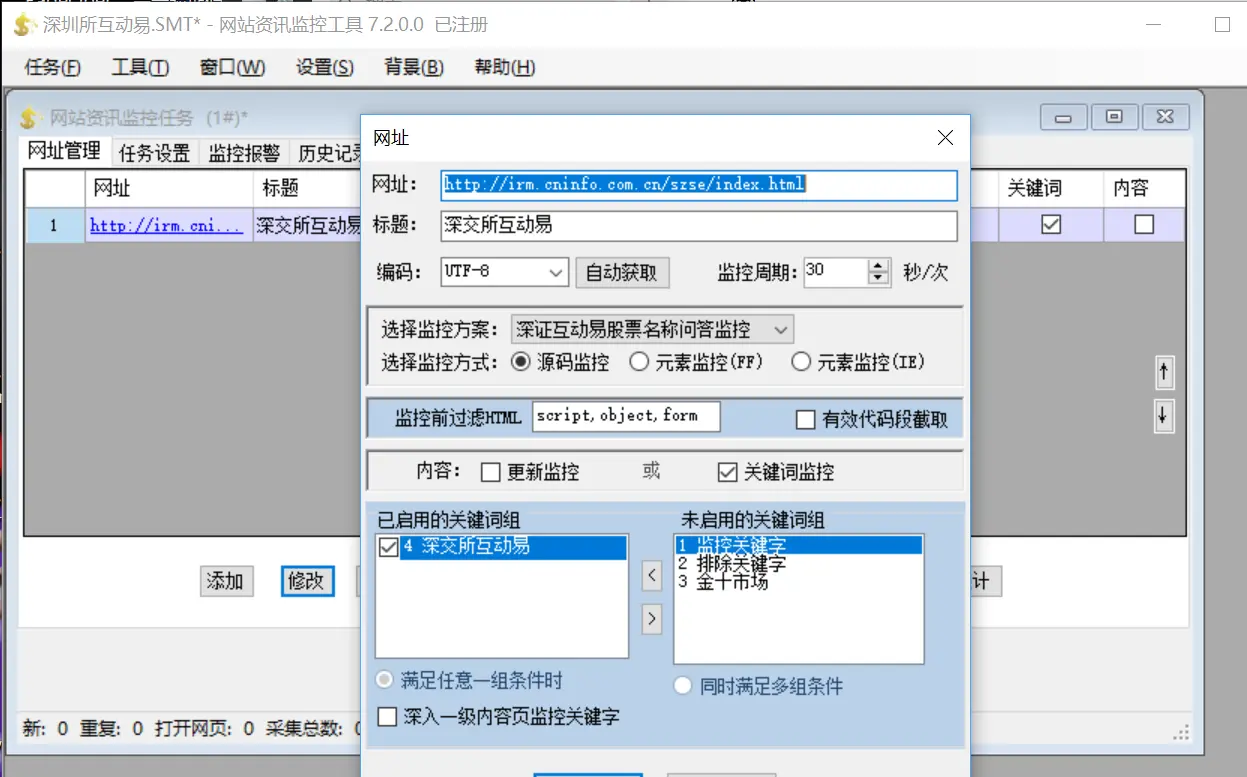Select 同时满足多组条件 radio option

(683, 686)
